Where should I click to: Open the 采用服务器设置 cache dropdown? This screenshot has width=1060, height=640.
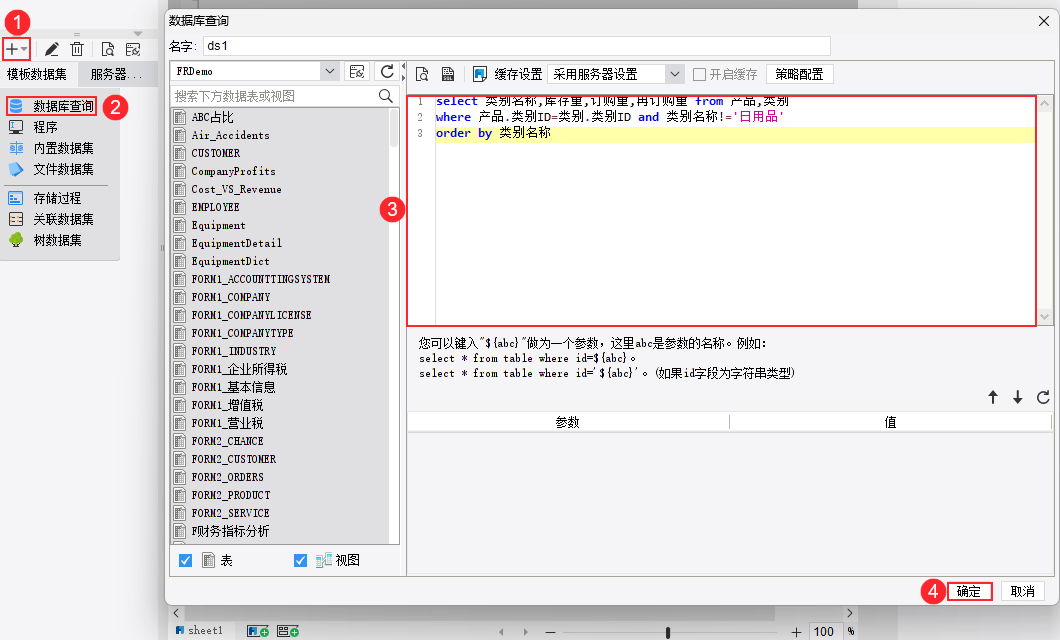[675, 74]
